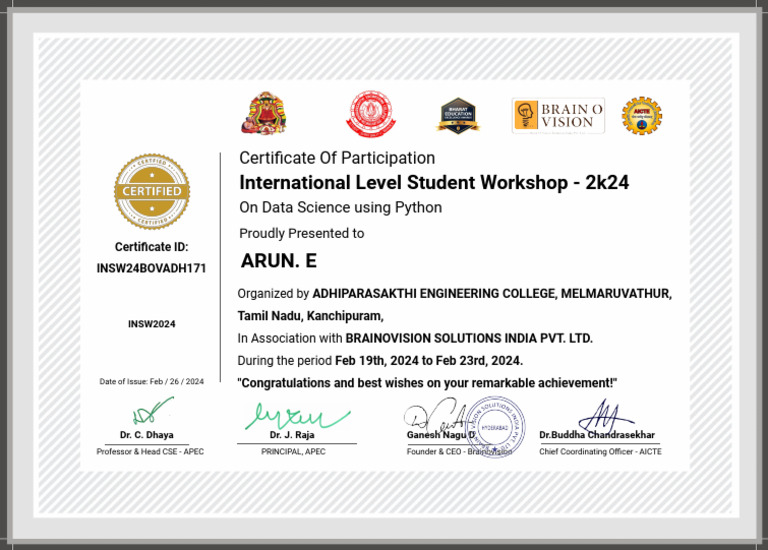Click the gold CERTIFIED seal badge
Screen dimensions: 768x550
[x=152, y=191]
